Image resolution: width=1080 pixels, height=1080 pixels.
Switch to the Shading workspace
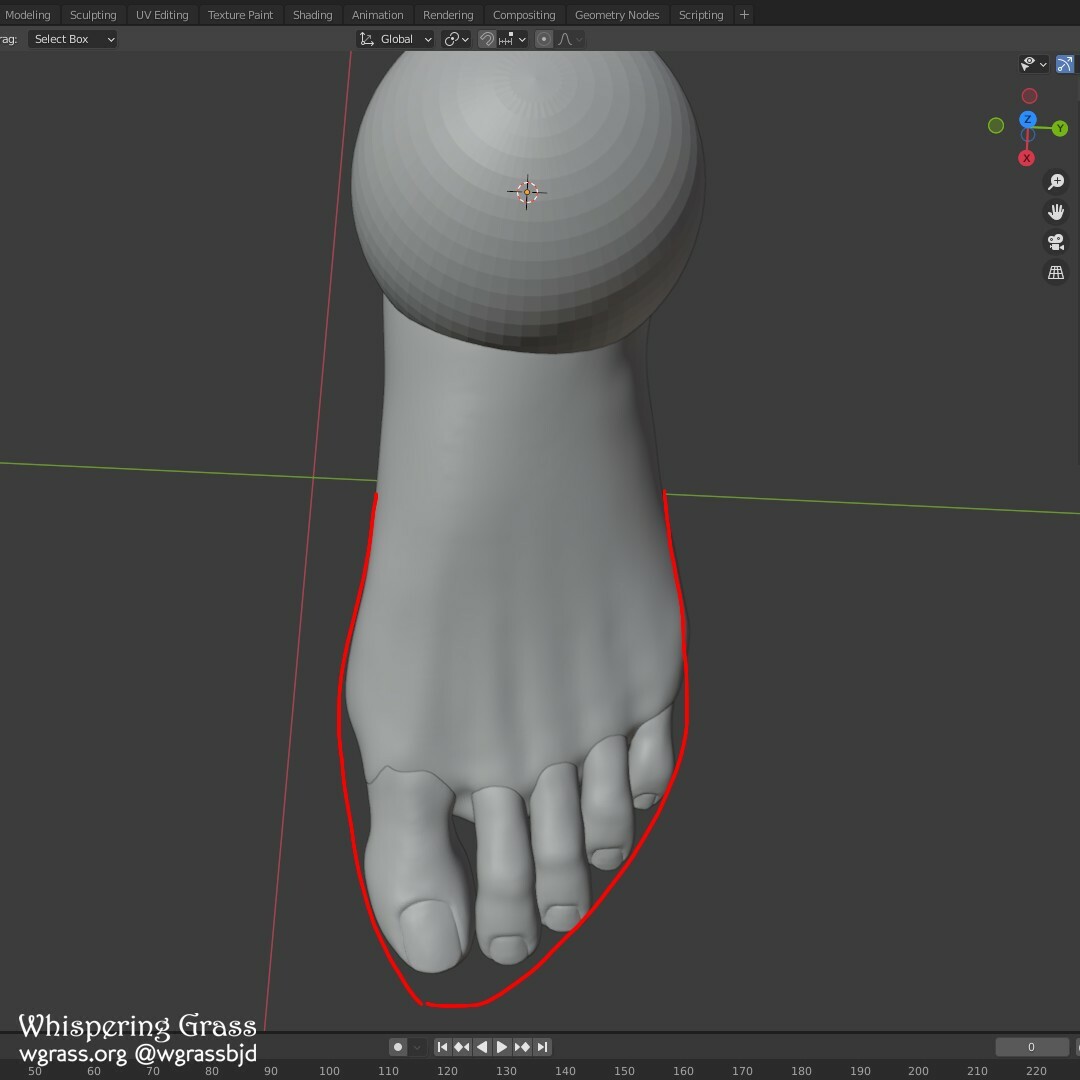click(x=313, y=14)
